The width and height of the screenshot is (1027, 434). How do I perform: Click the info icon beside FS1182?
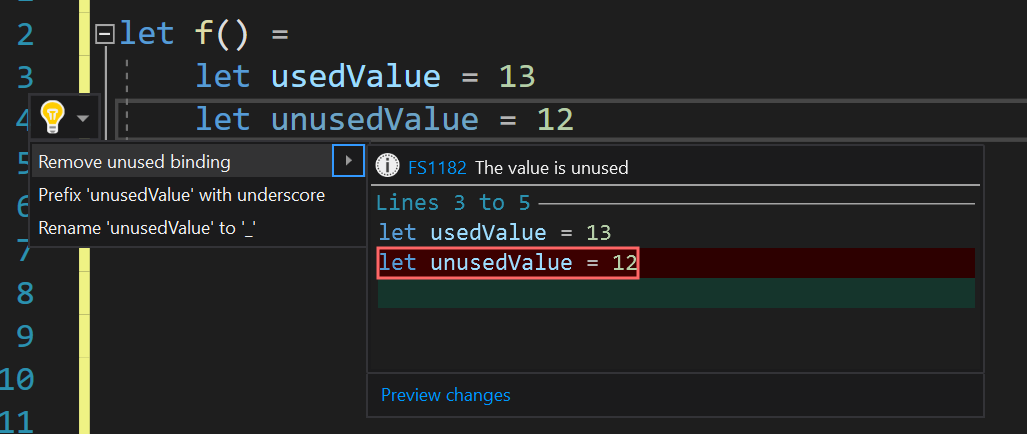387,167
